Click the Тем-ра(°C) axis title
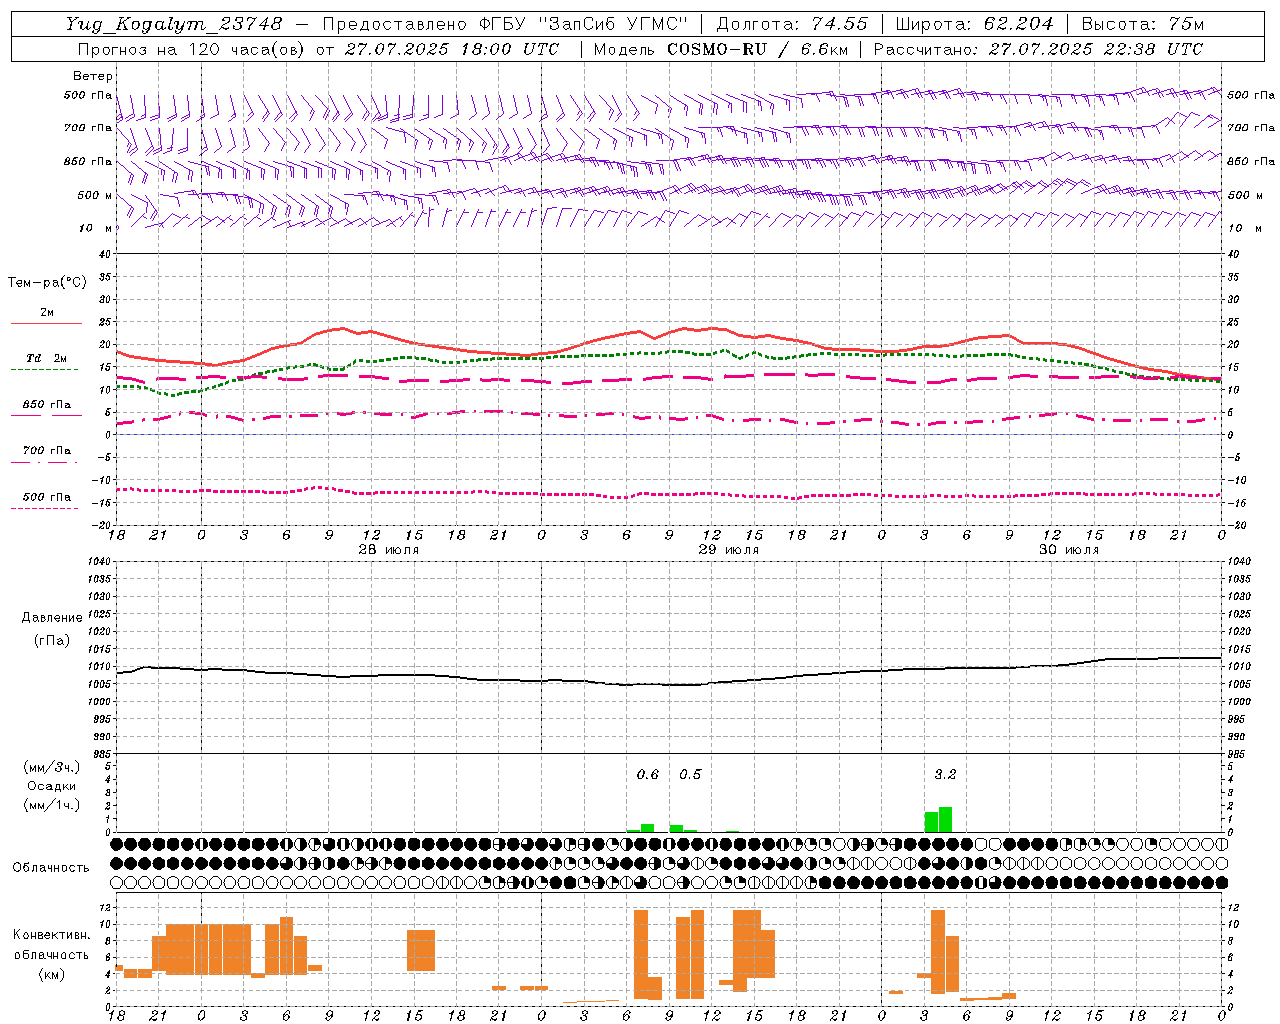The width and height of the screenshot is (1280, 1024). click(x=47, y=283)
